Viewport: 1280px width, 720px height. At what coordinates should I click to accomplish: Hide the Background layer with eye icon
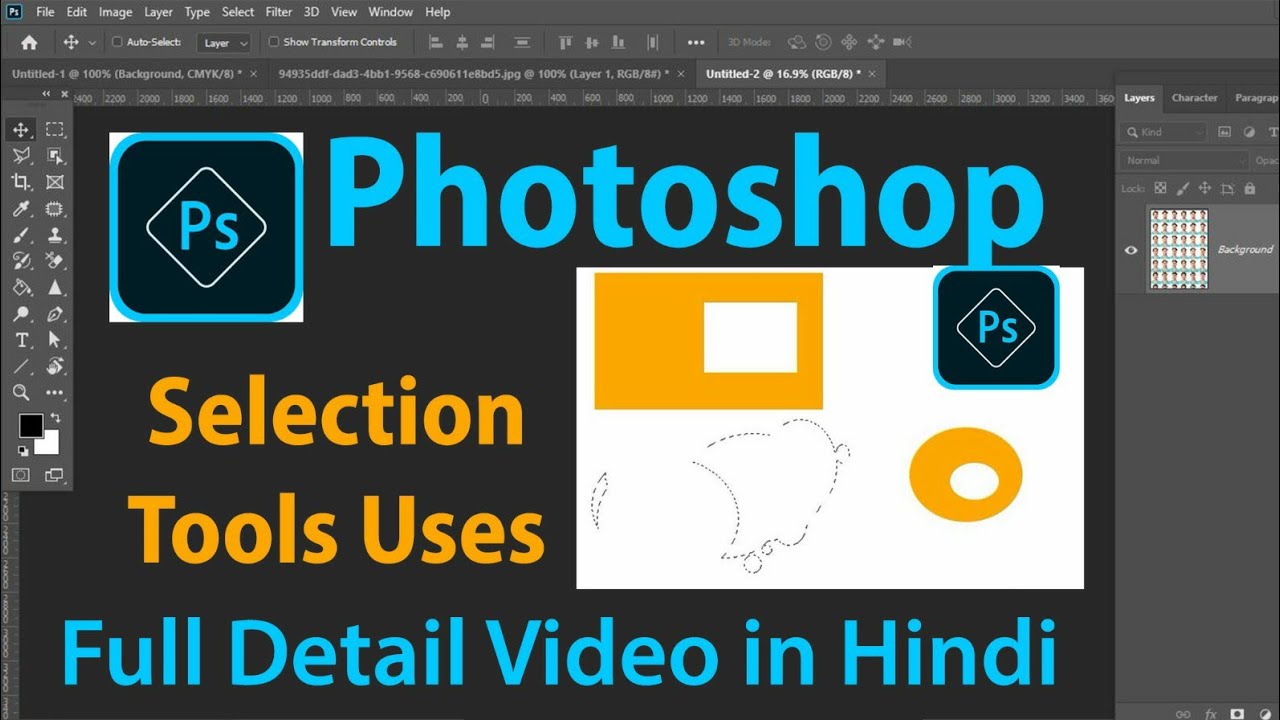click(x=1131, y=250)
